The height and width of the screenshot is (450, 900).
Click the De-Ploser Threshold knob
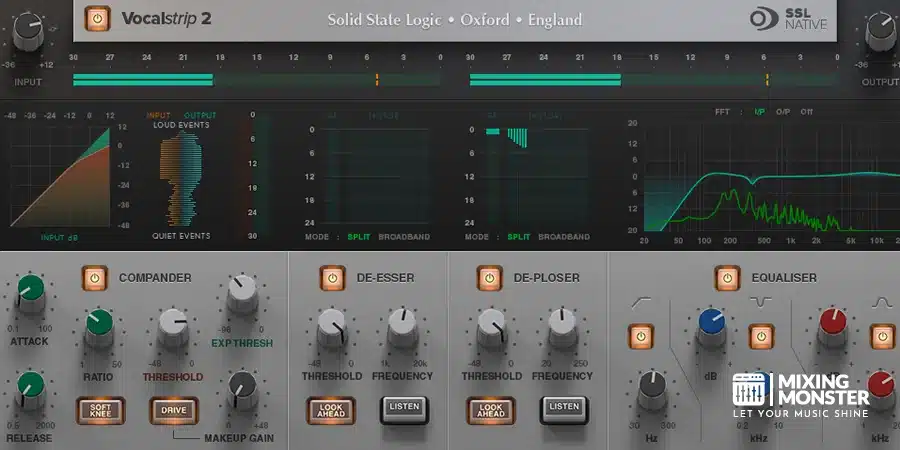coord(492,327)
